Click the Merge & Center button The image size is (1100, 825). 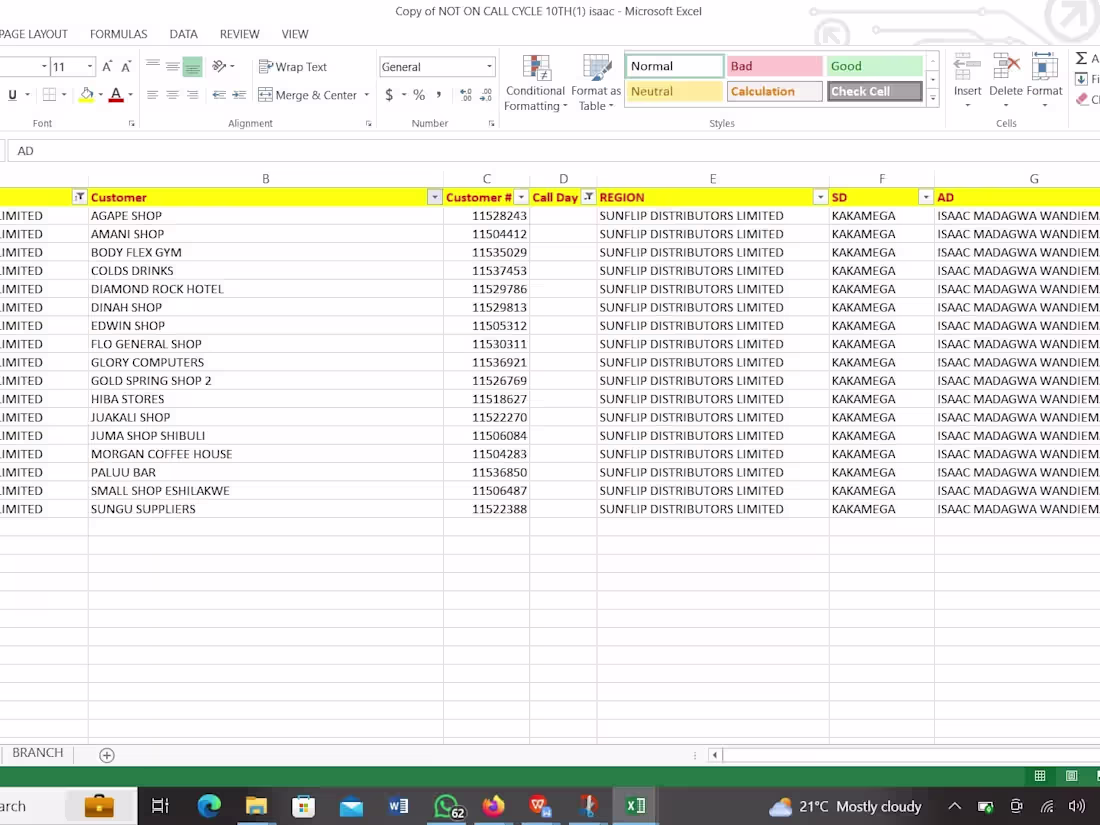pos(307,95)
